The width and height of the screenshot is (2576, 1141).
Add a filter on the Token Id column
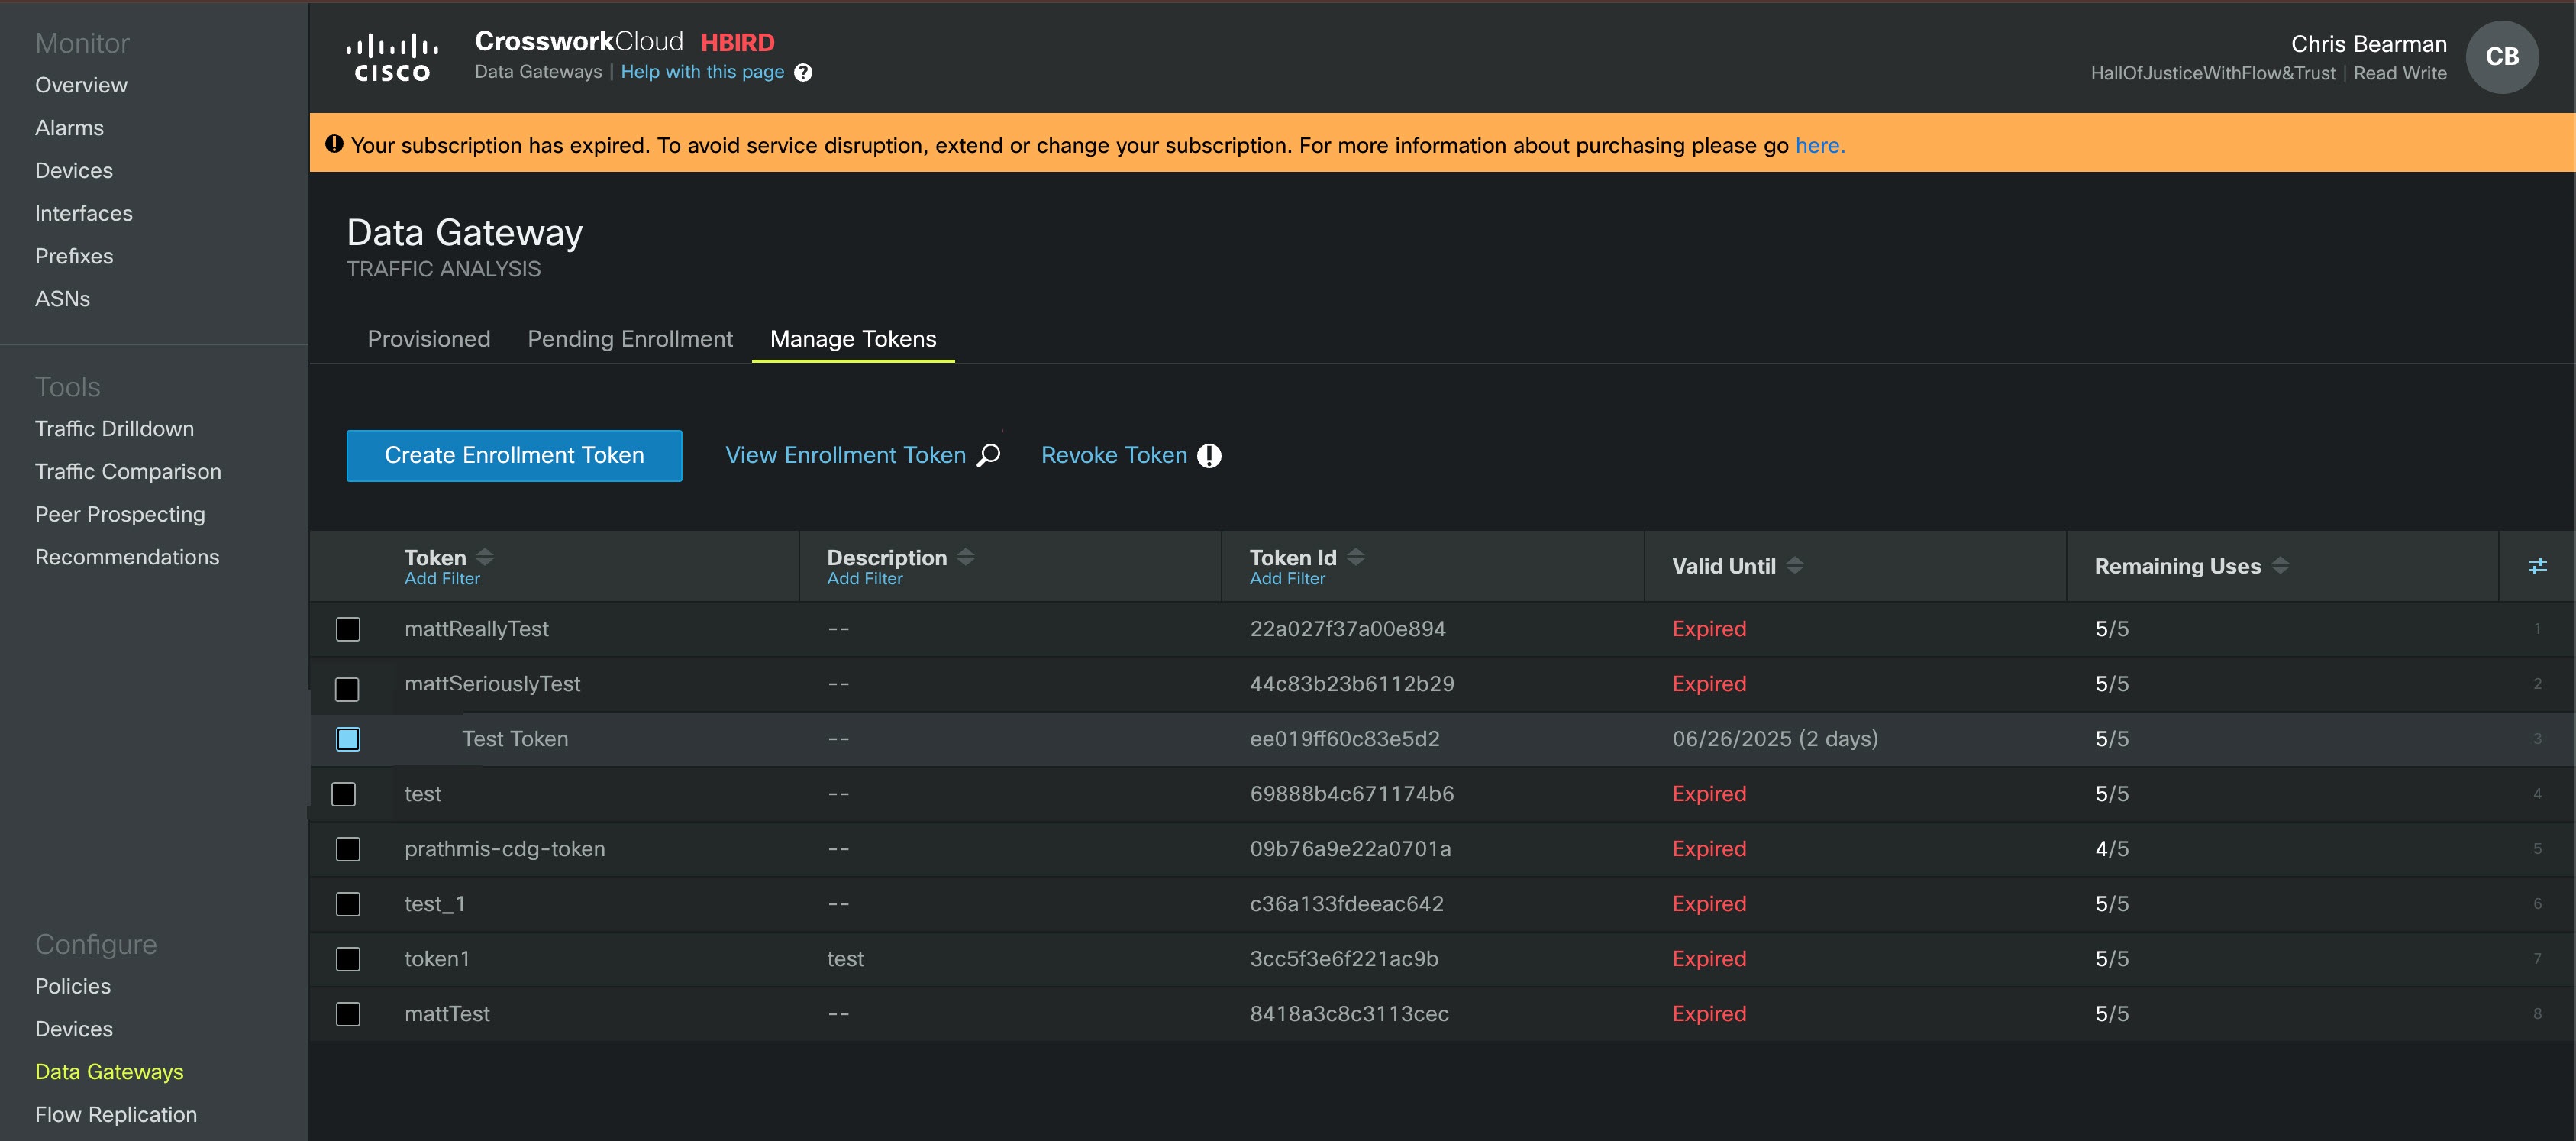pos(1288,579)
